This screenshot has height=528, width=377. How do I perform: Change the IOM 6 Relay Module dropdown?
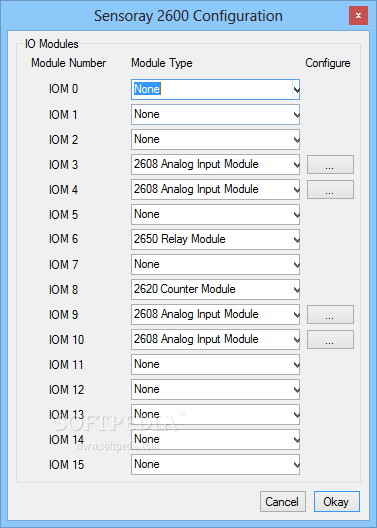pos(215,239)
